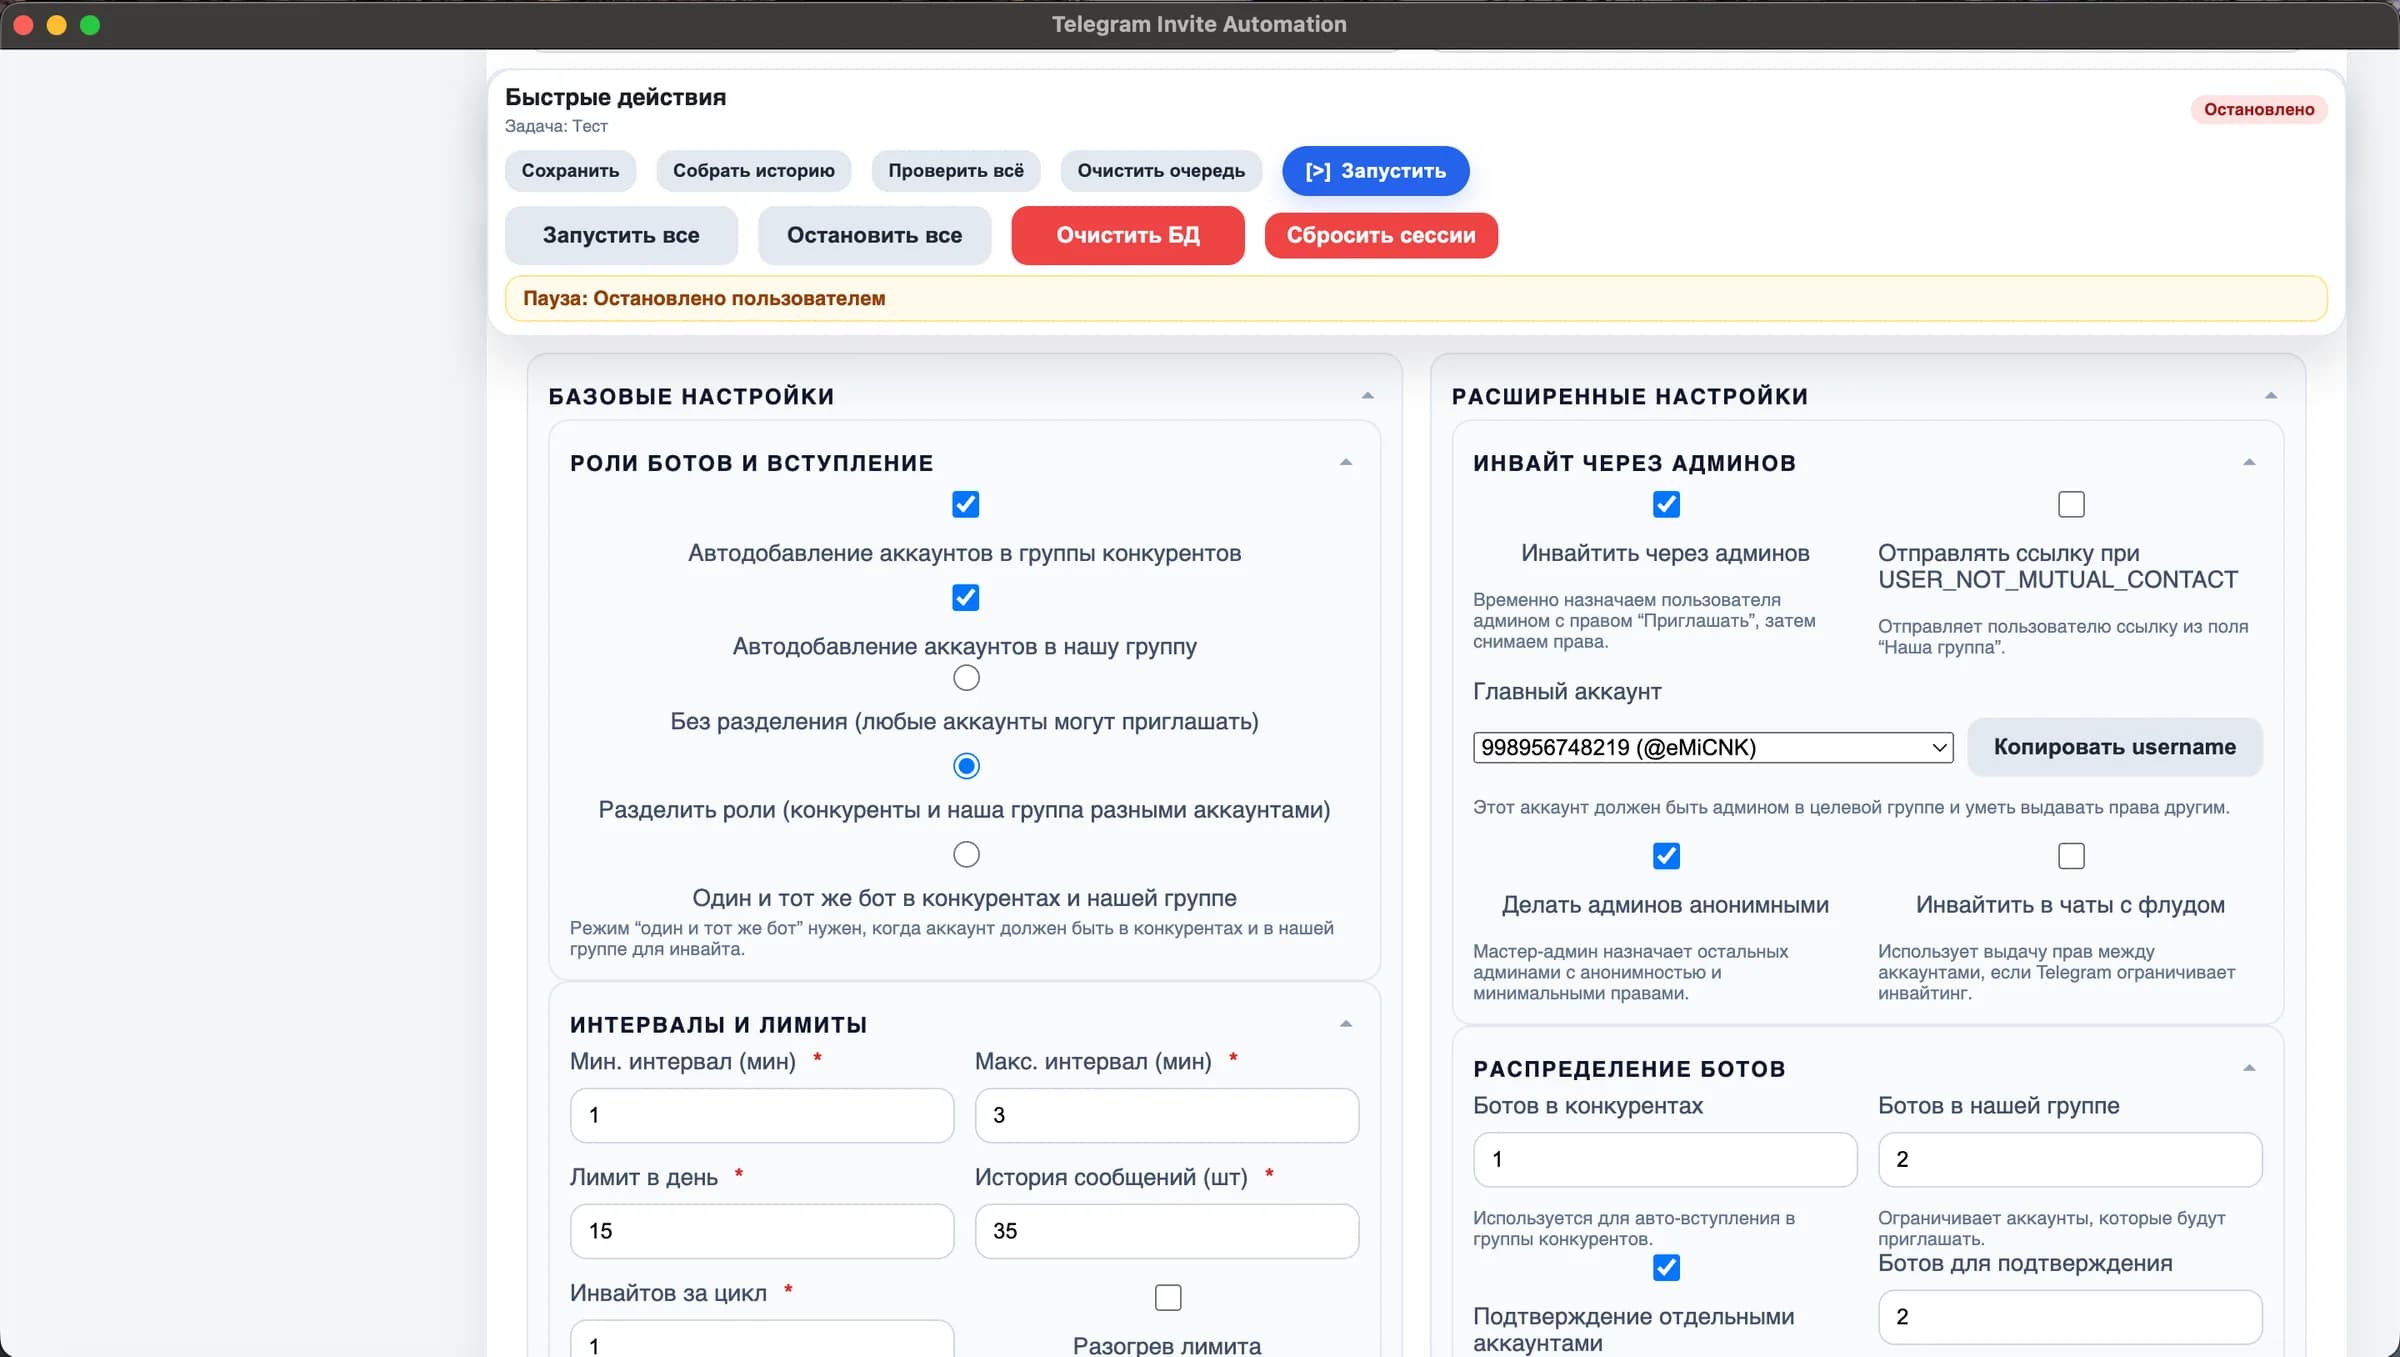
Task: Click the Пауза: Остановлено пользователем notice
Action: [1416, 298]
